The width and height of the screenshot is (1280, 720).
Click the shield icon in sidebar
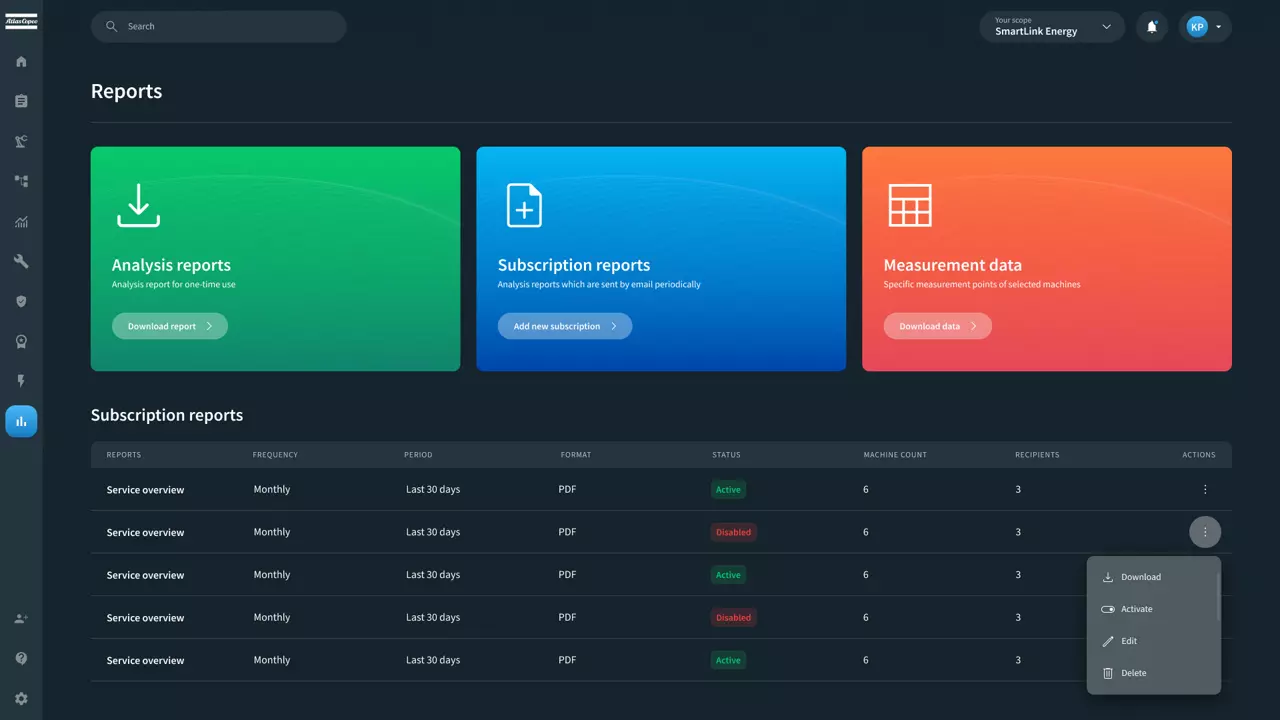[x=21, y=302]
